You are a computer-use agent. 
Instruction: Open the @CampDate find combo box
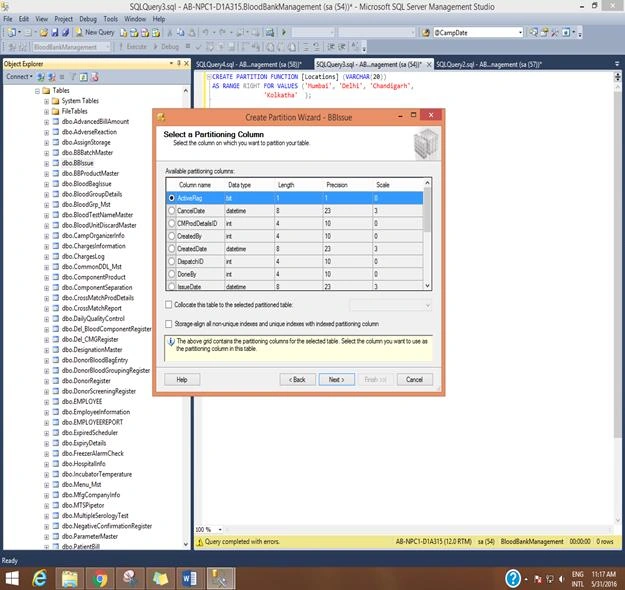coord(478,33)
